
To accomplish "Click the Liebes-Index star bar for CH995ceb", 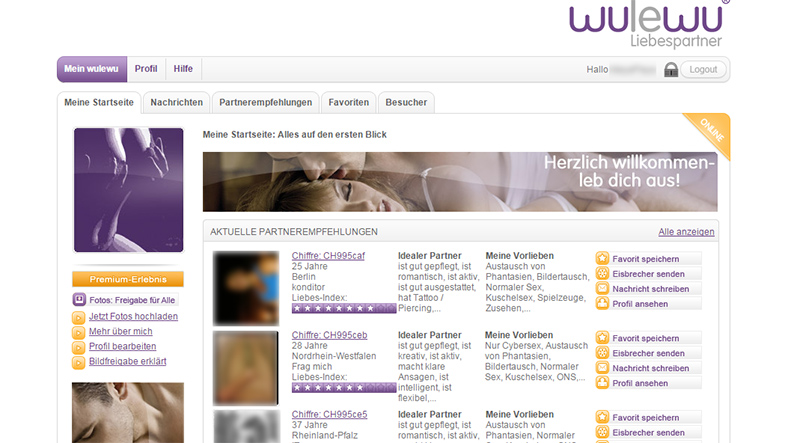I will [x=344, y=388].
